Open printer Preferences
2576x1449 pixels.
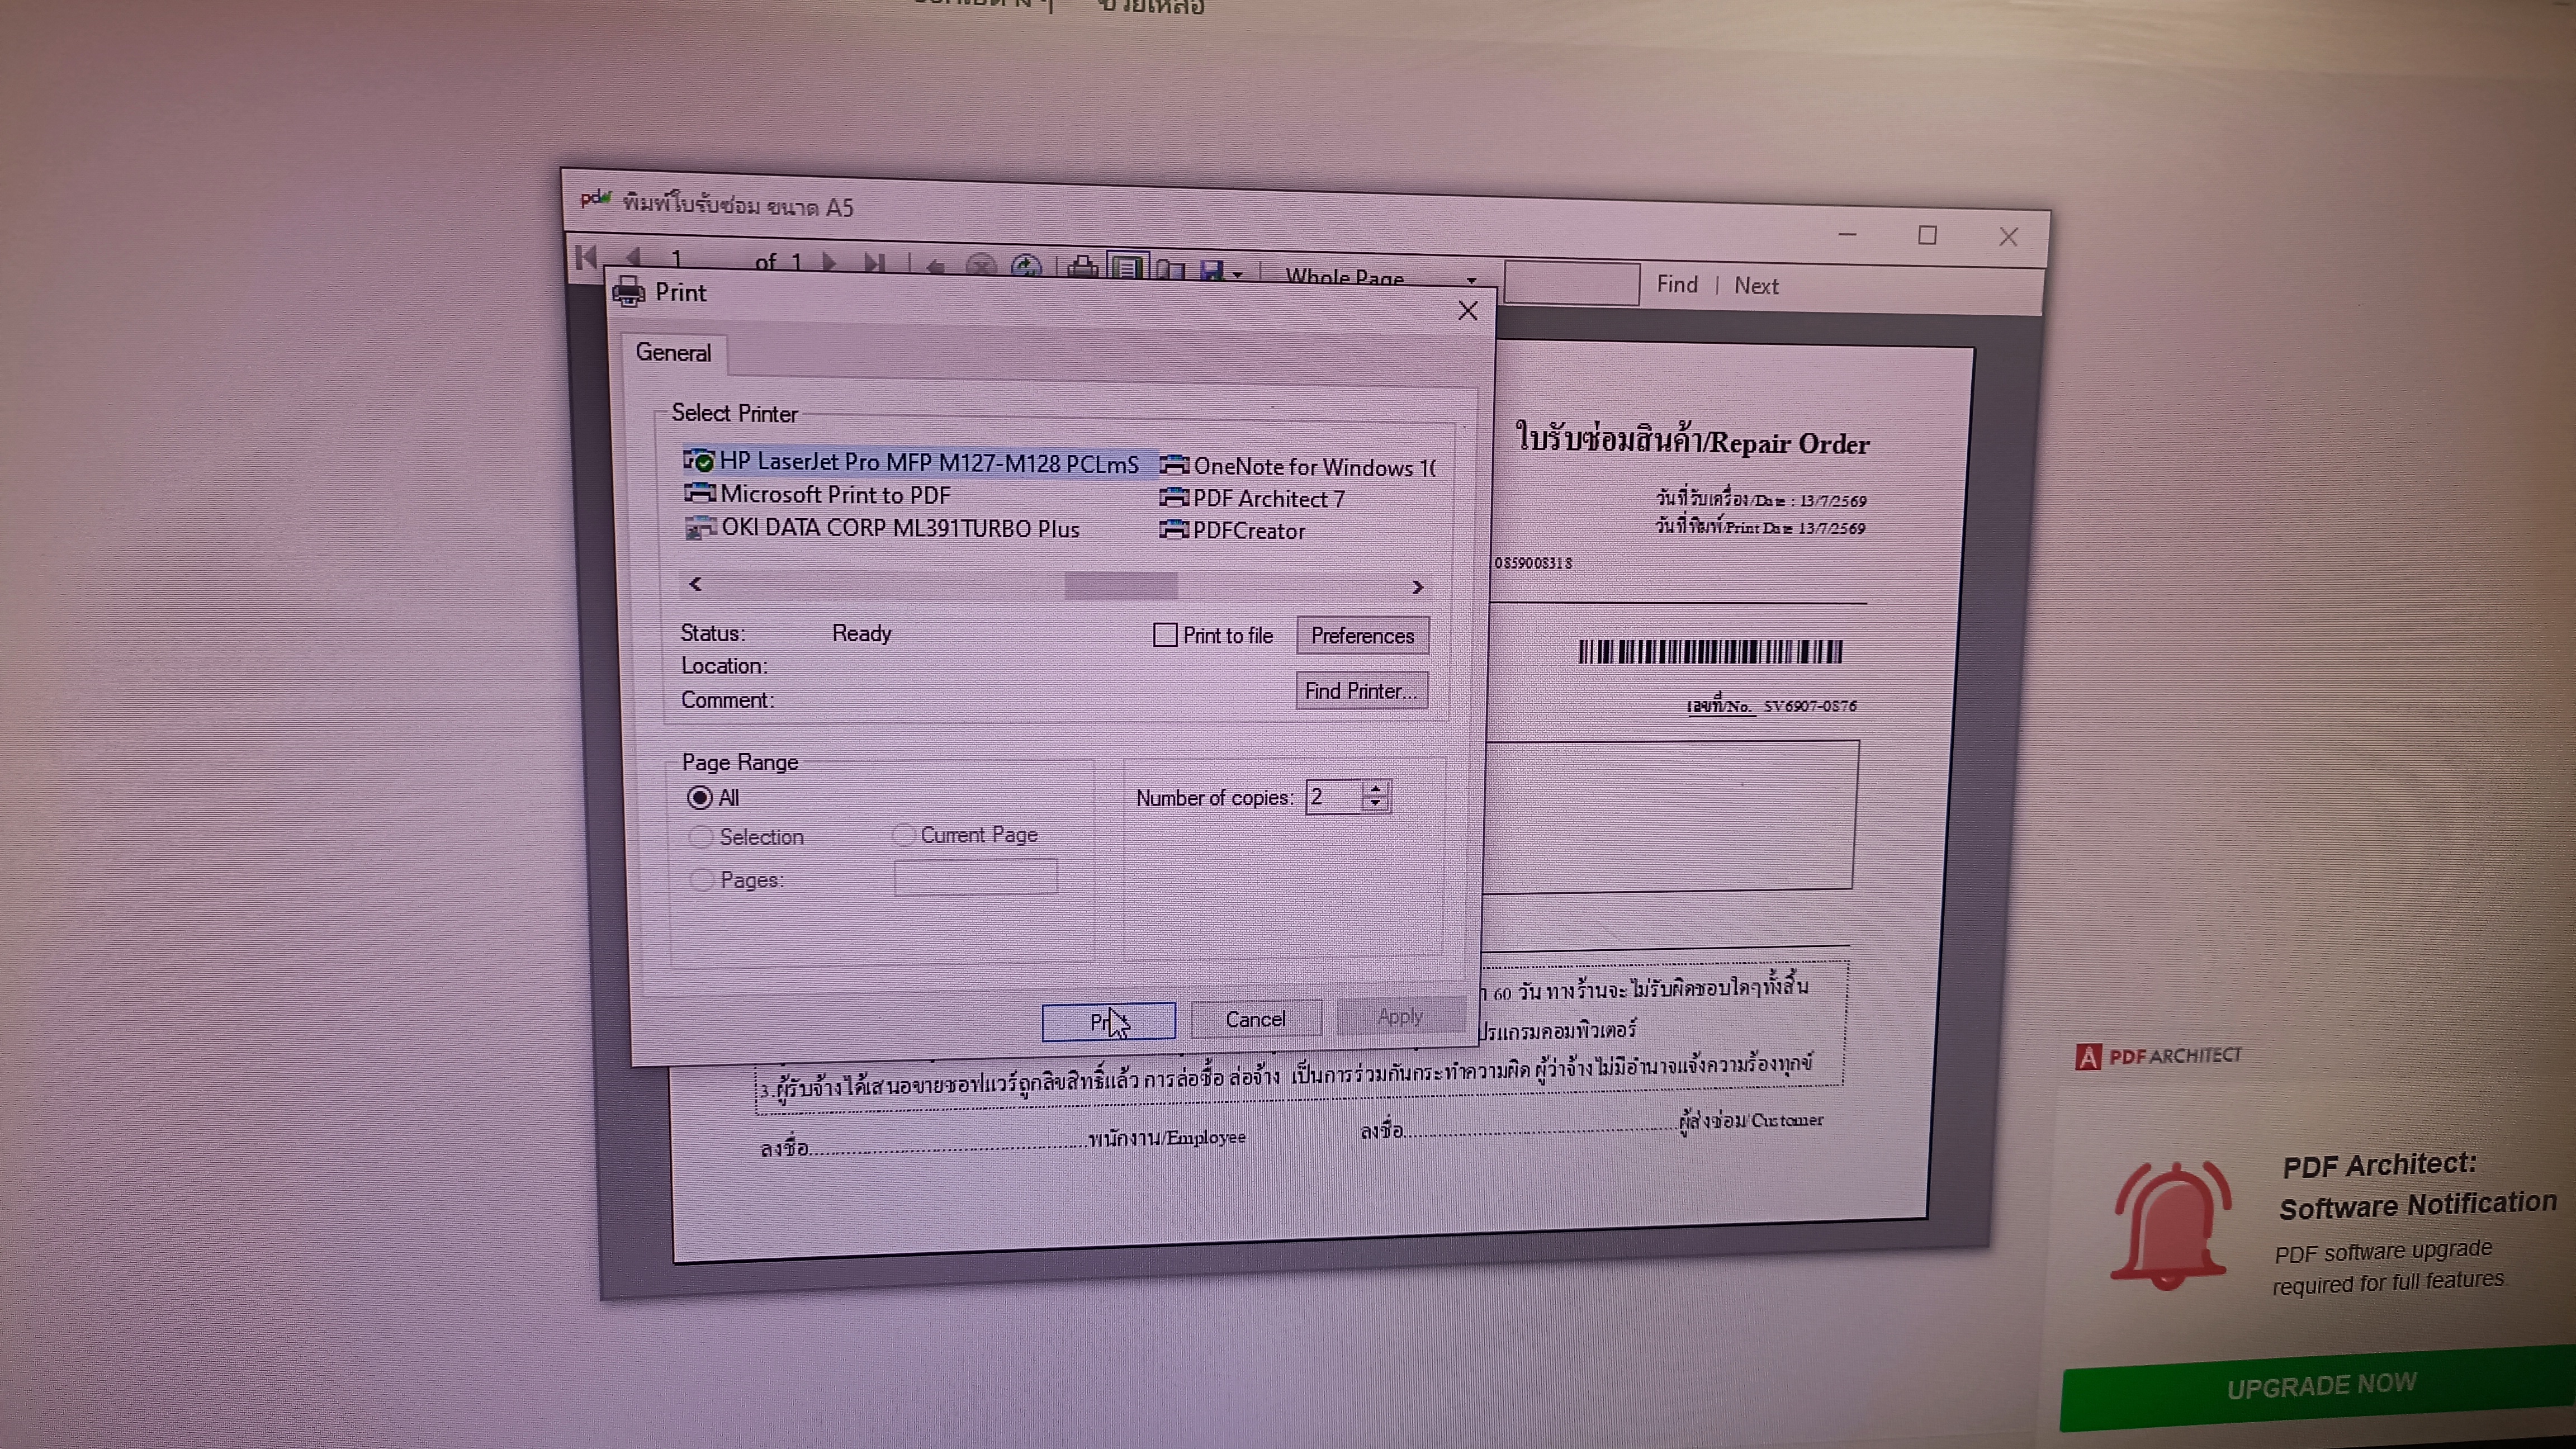[x=1363, y=636]
